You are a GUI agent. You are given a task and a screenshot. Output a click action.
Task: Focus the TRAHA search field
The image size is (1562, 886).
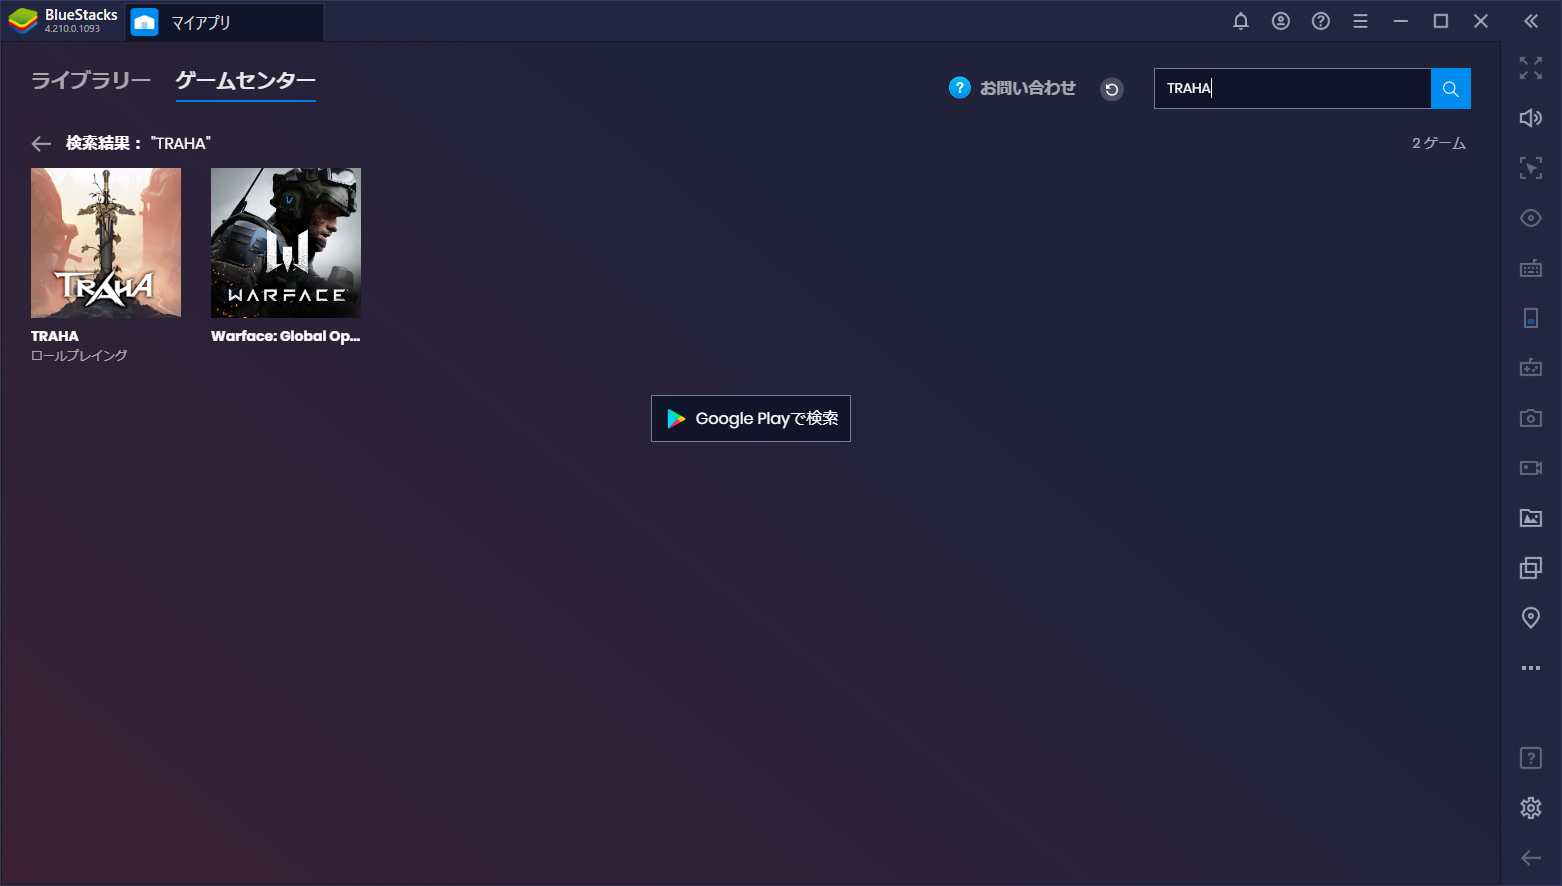(x=1292, y=89)
